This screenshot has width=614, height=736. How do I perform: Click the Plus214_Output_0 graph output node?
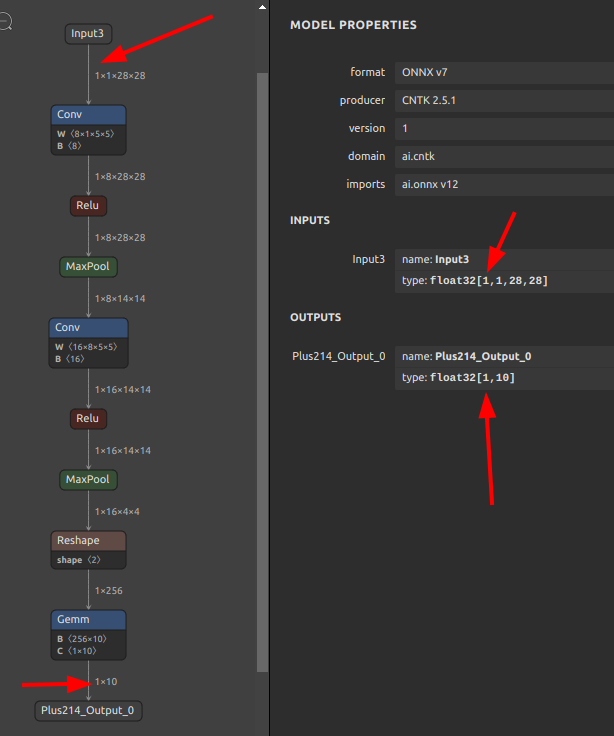[x=88, y=711]
